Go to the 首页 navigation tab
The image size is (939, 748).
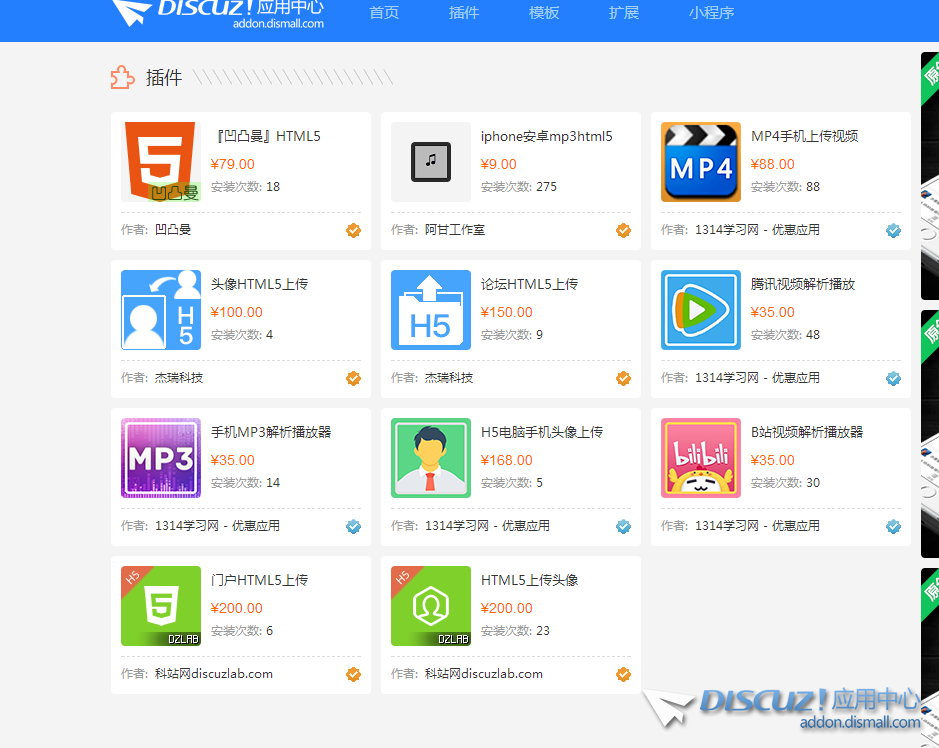(x=384, y=13)
